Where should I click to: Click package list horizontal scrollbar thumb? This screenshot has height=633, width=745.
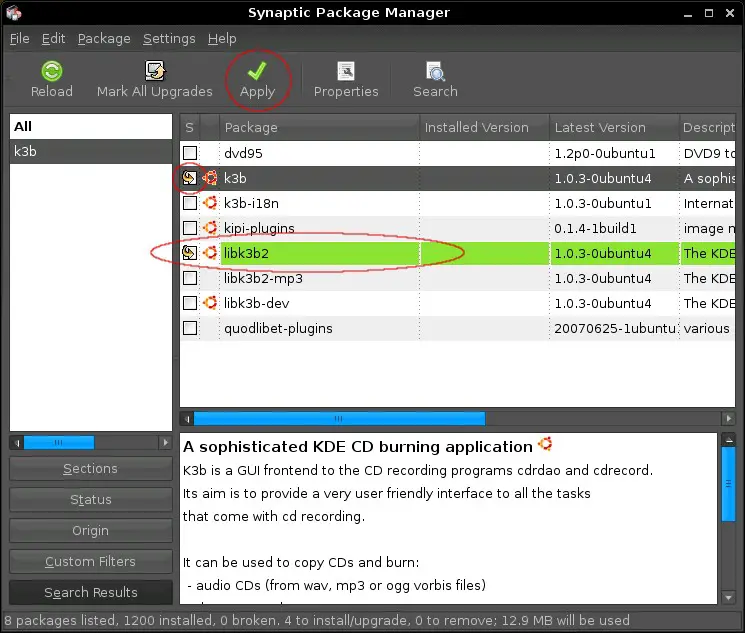click(x=339, y=419)
